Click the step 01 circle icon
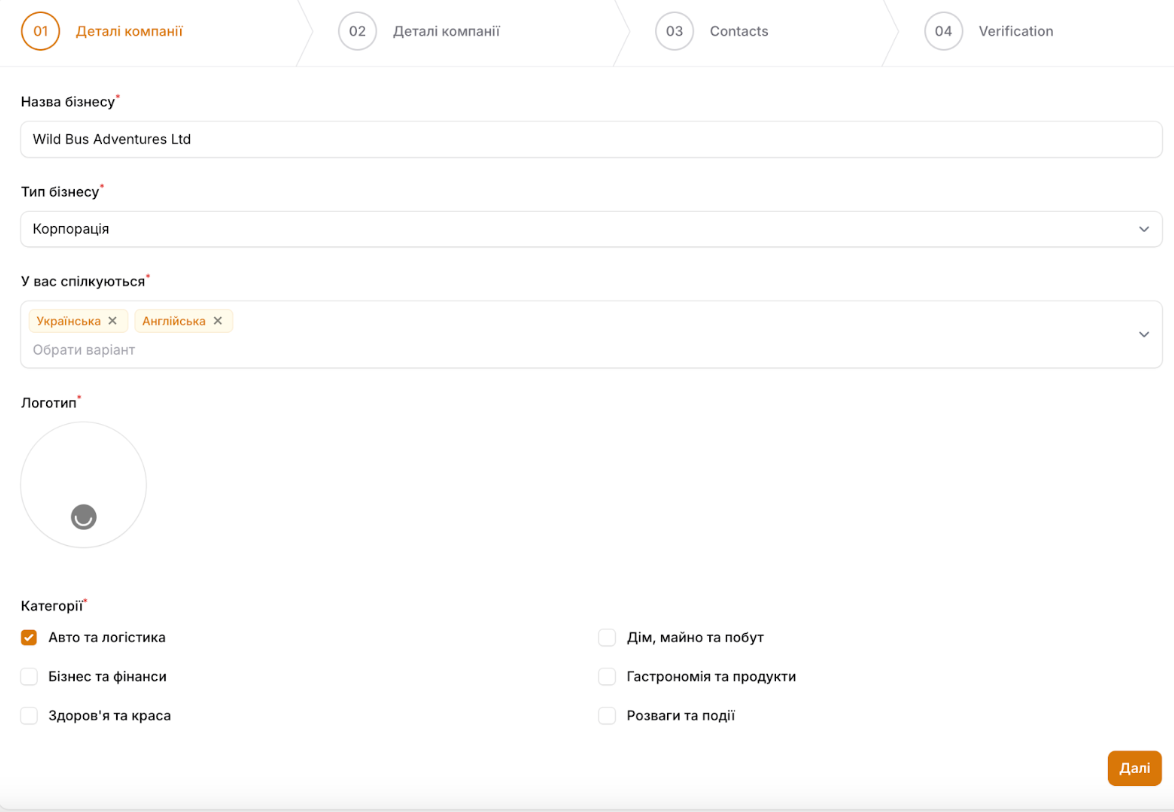 pos(41,31)
